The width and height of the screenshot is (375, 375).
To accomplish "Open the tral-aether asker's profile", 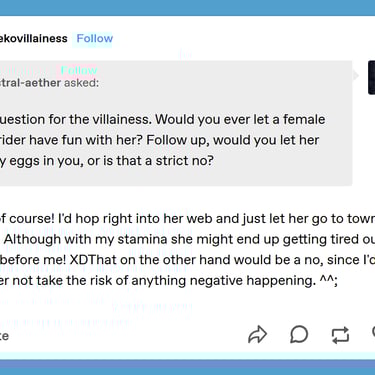I will [30, 82].
